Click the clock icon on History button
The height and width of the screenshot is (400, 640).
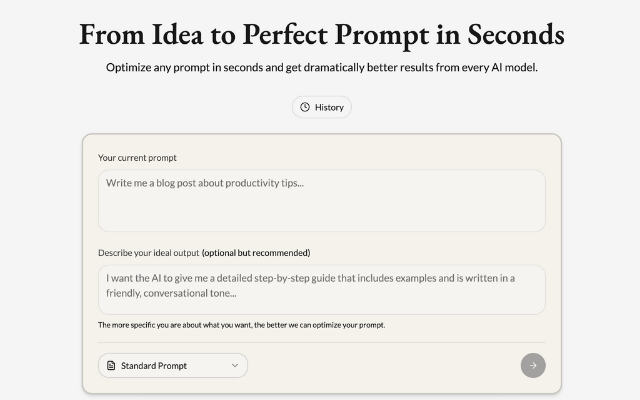click(x=305, y=107)
